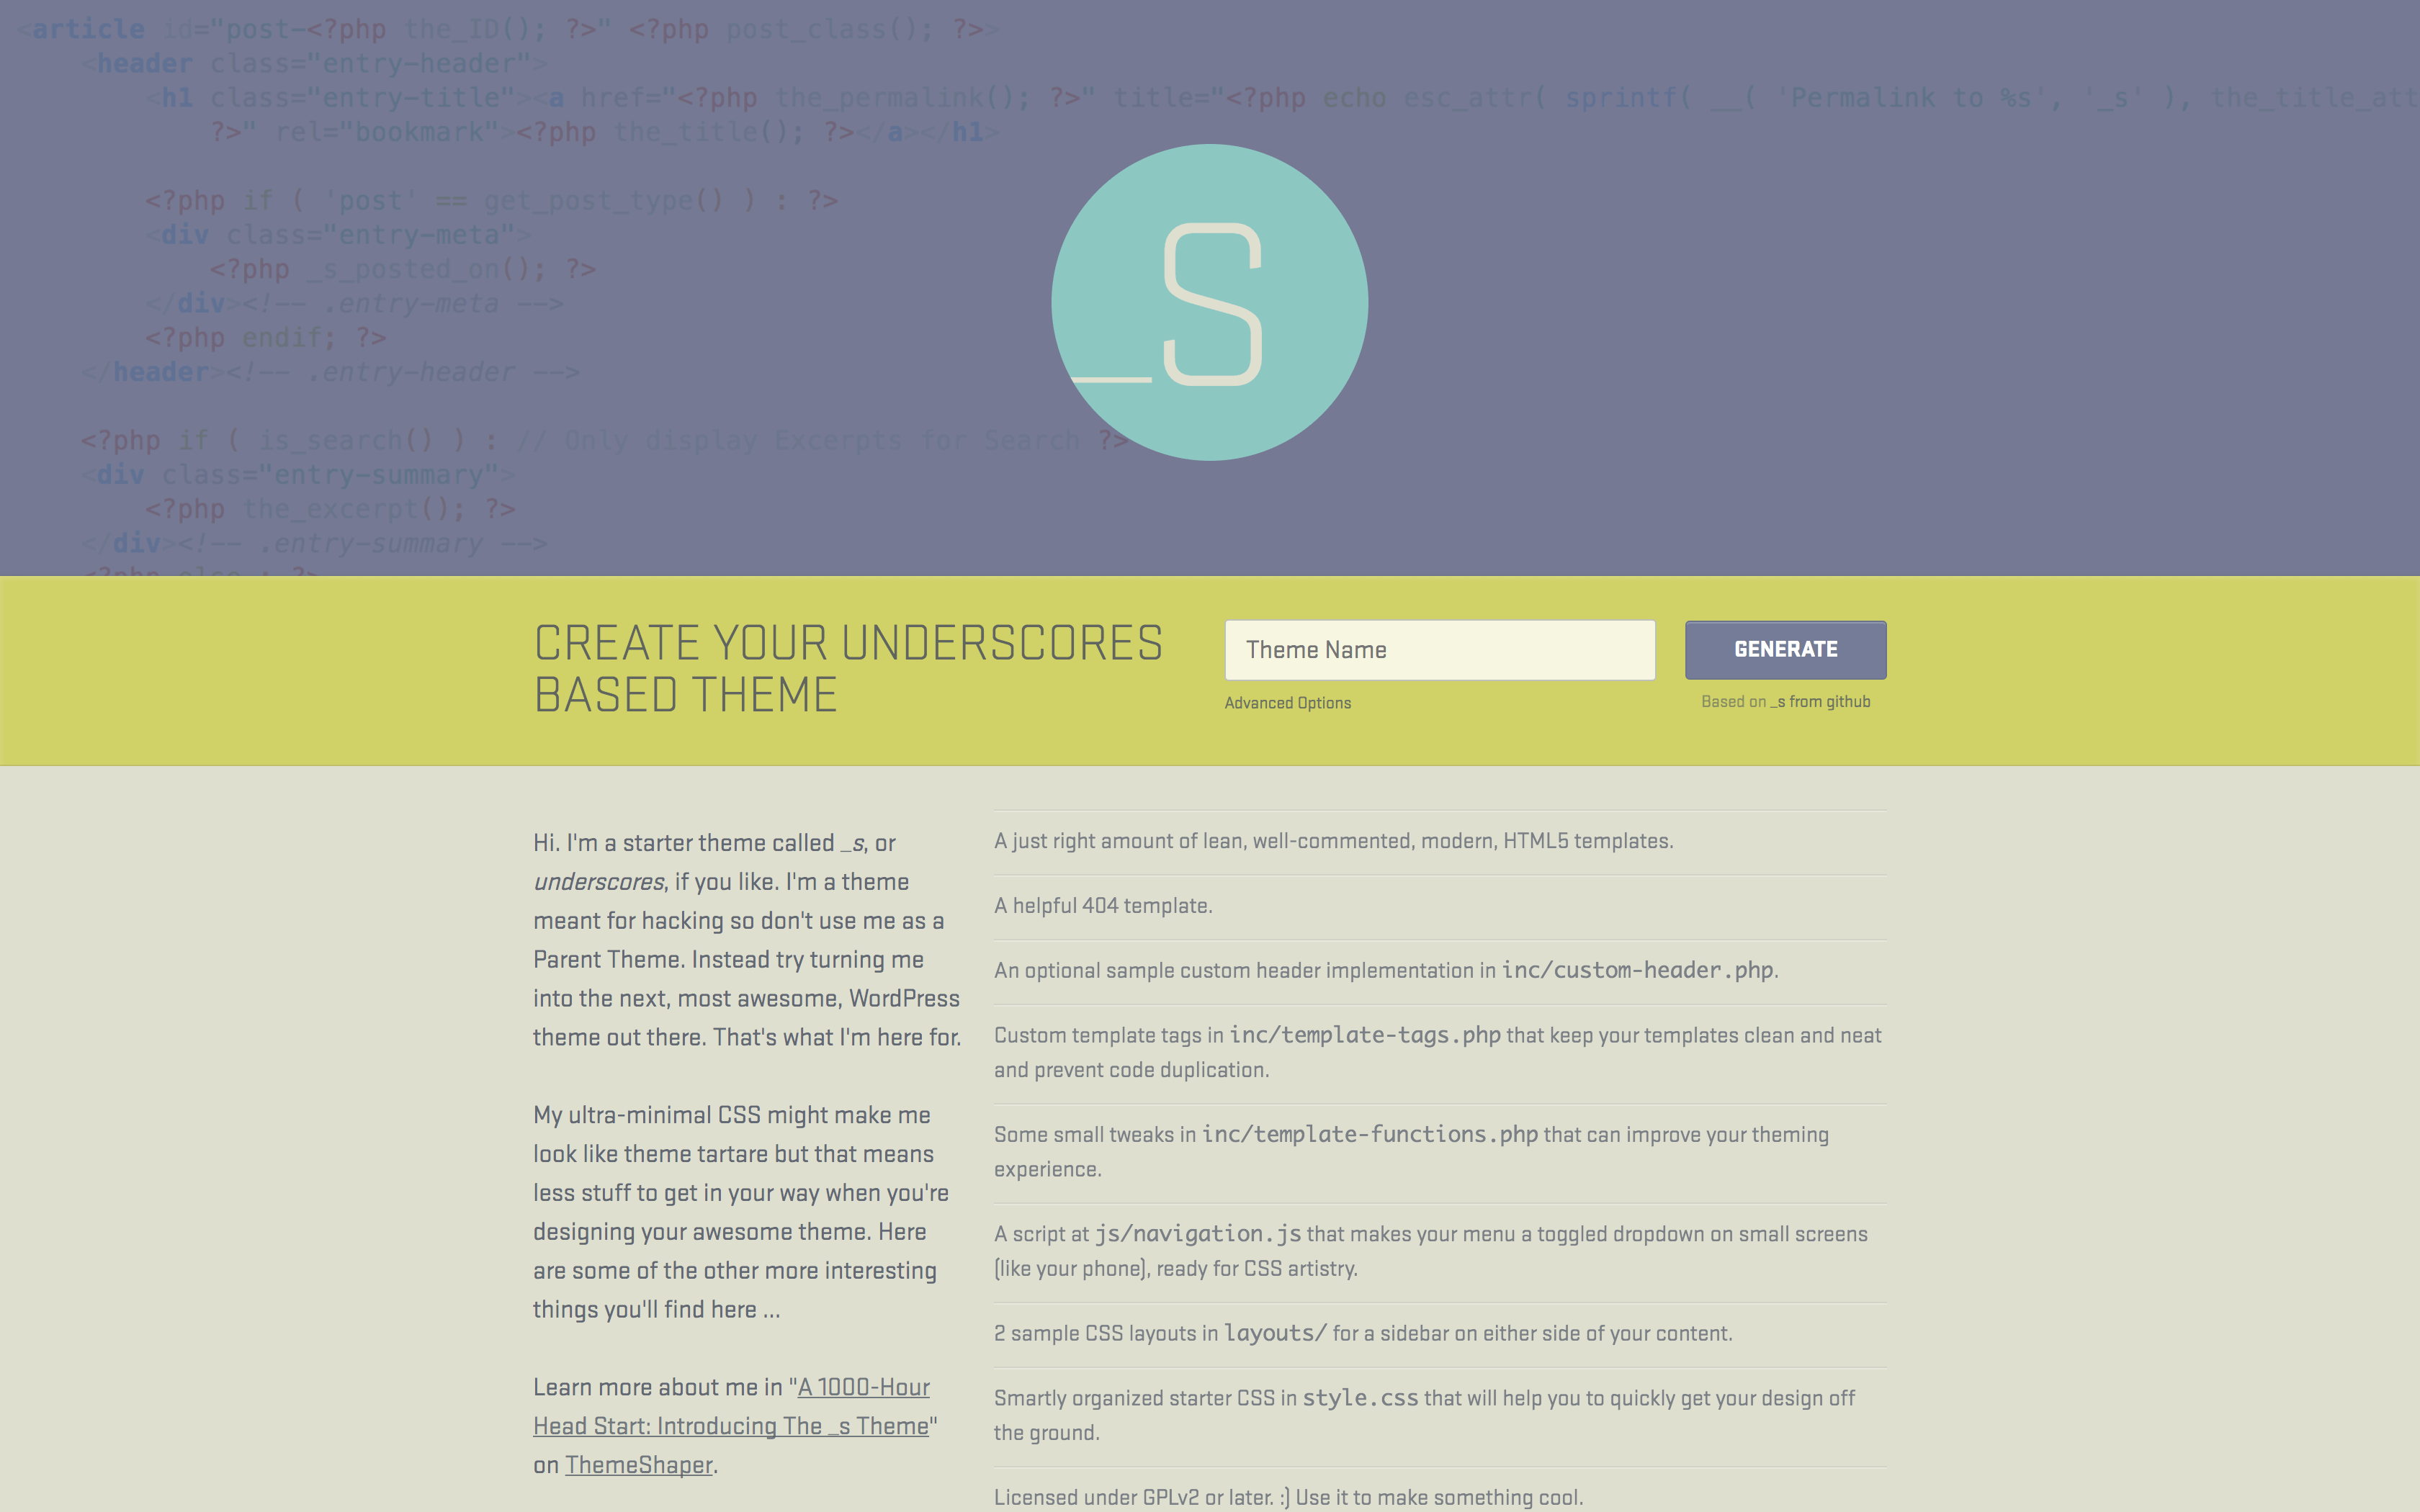
Task: Click the inc/template-functions.php code element
Action: pos(1369,1134)
